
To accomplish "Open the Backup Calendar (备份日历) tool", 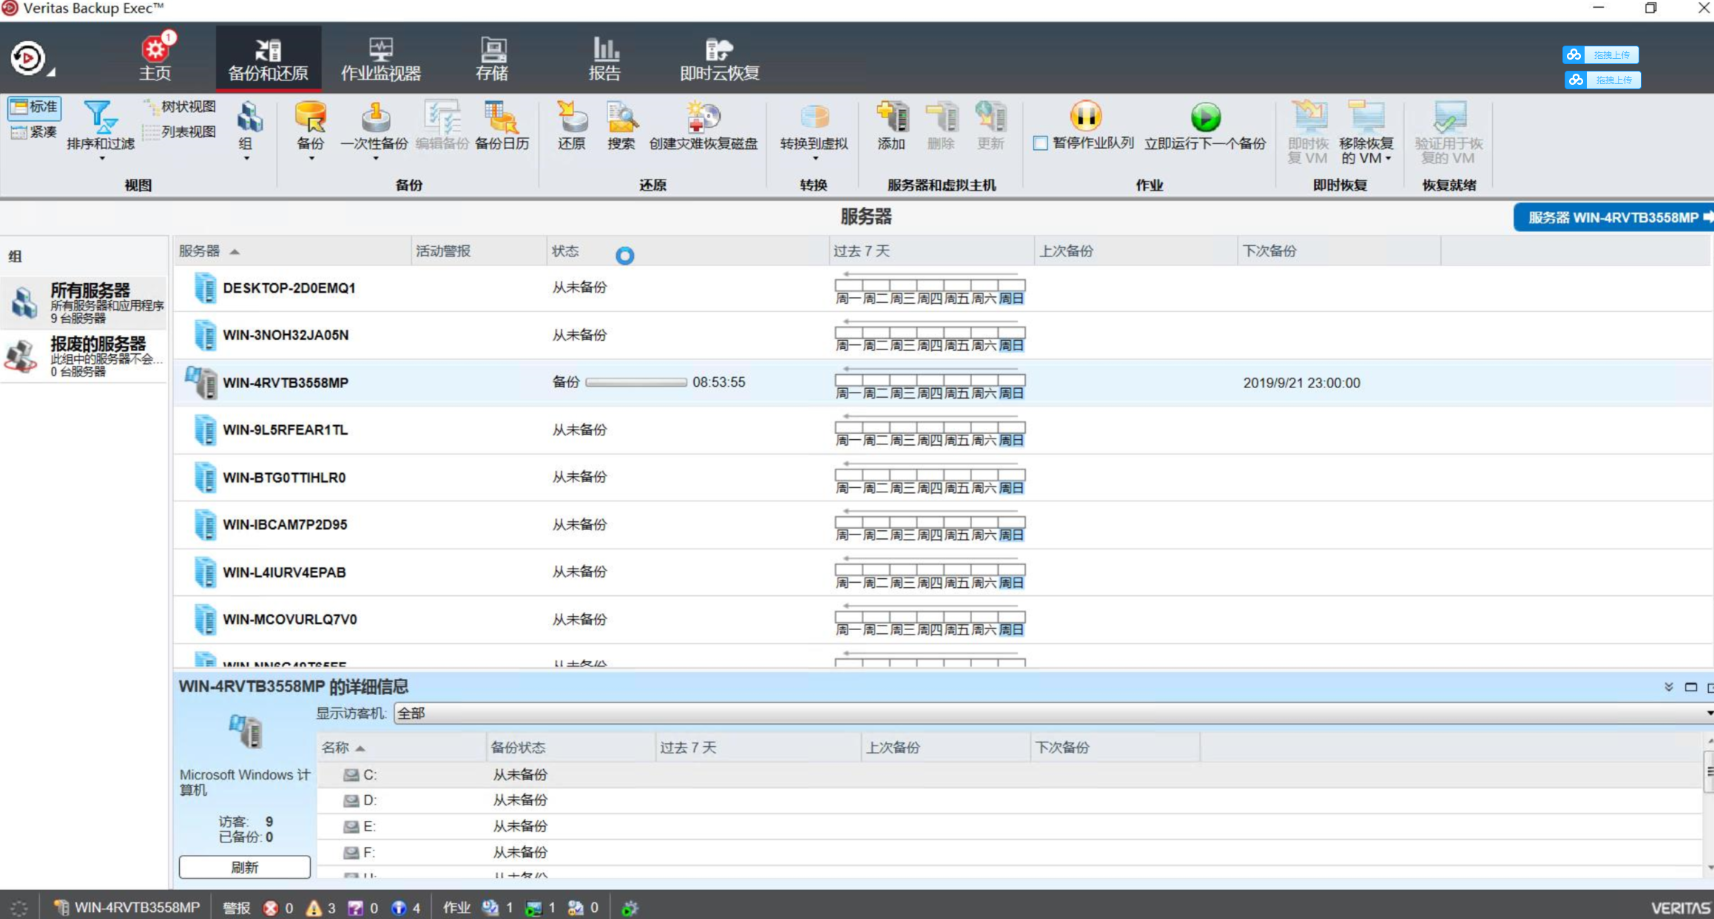I will click(x=502, y=126).
